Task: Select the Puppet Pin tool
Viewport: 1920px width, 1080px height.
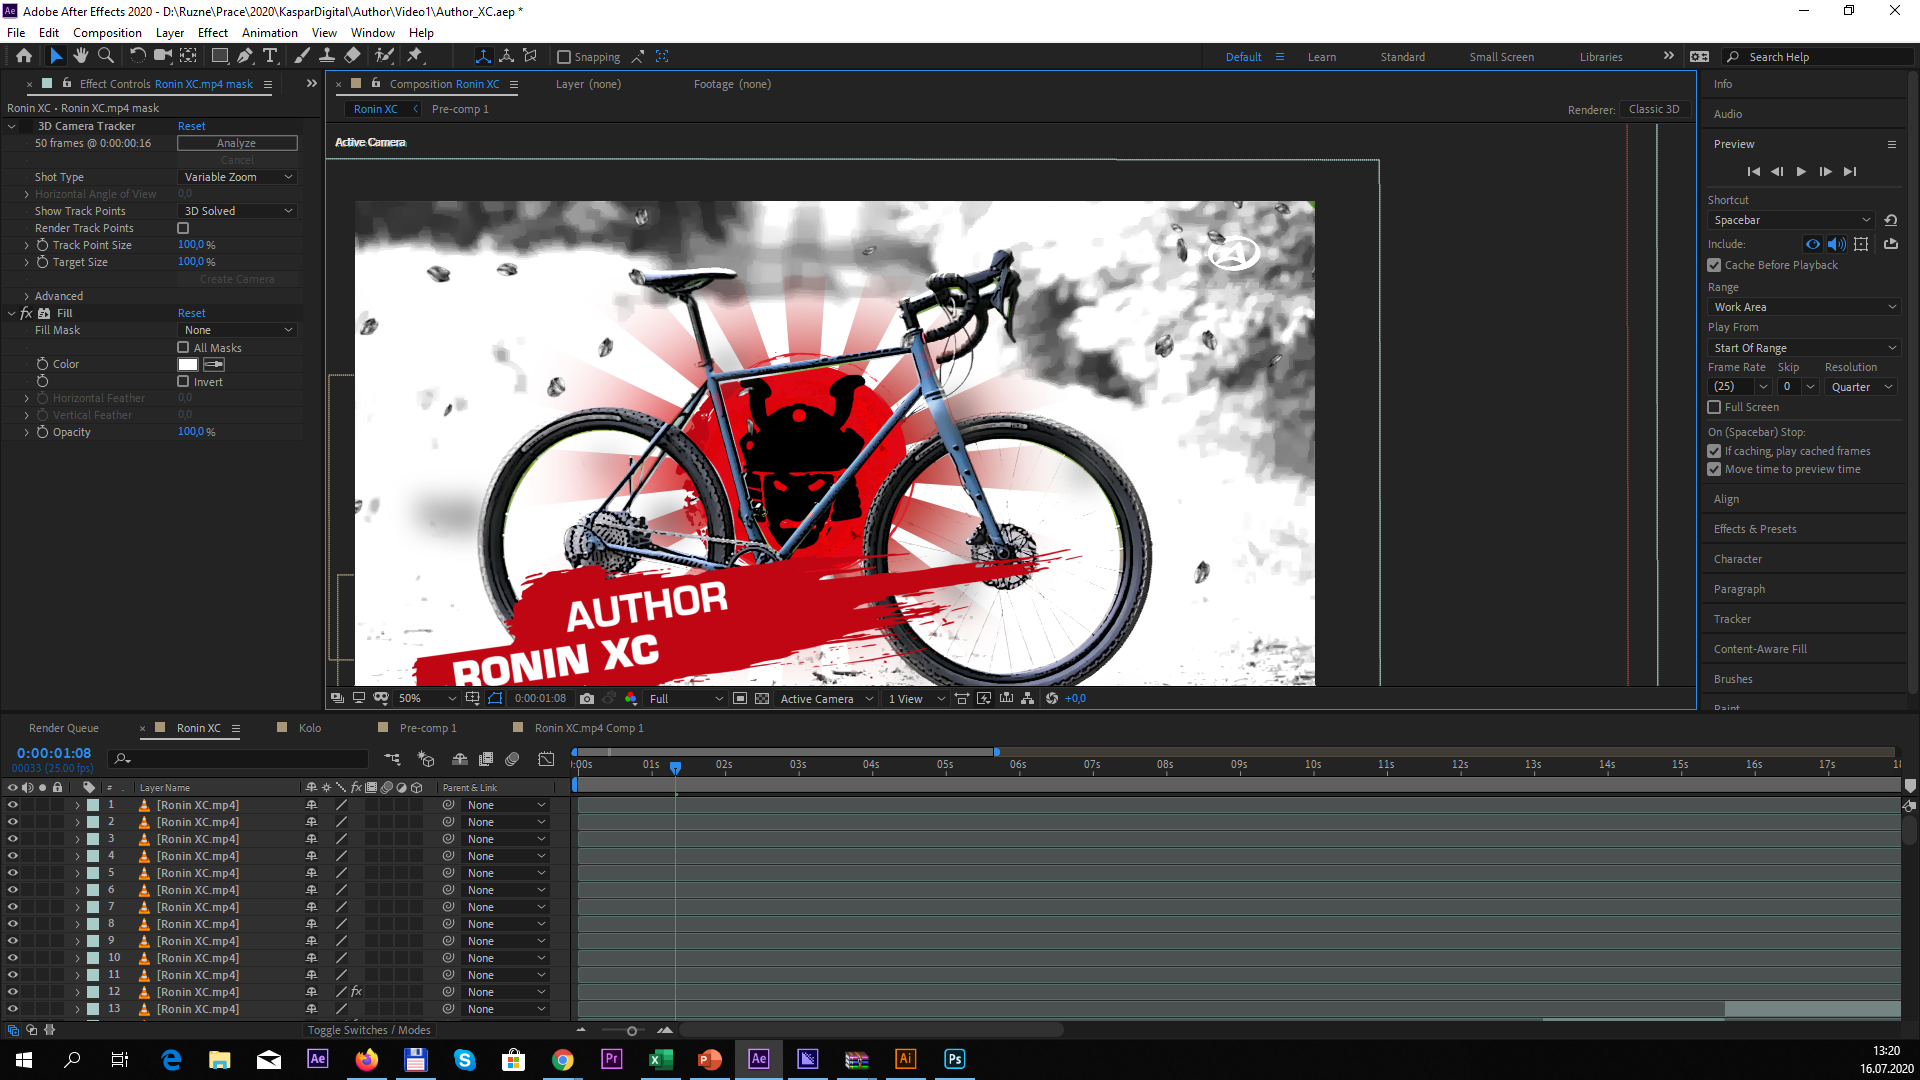Action: [415, 57]
